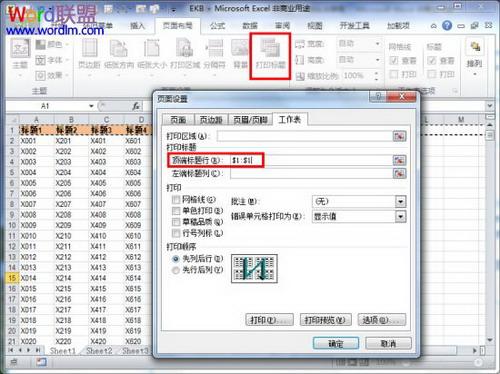The height and width of the screenshot is (374, 500).
Task: Select the row 15 header
Action: (x=12, y=278)
